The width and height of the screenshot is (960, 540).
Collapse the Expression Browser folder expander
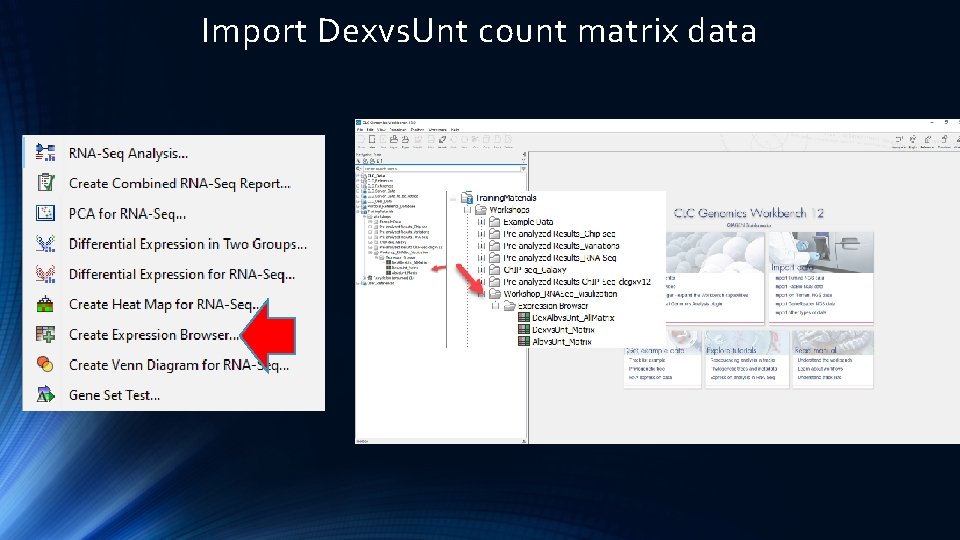tap(495, 306)
